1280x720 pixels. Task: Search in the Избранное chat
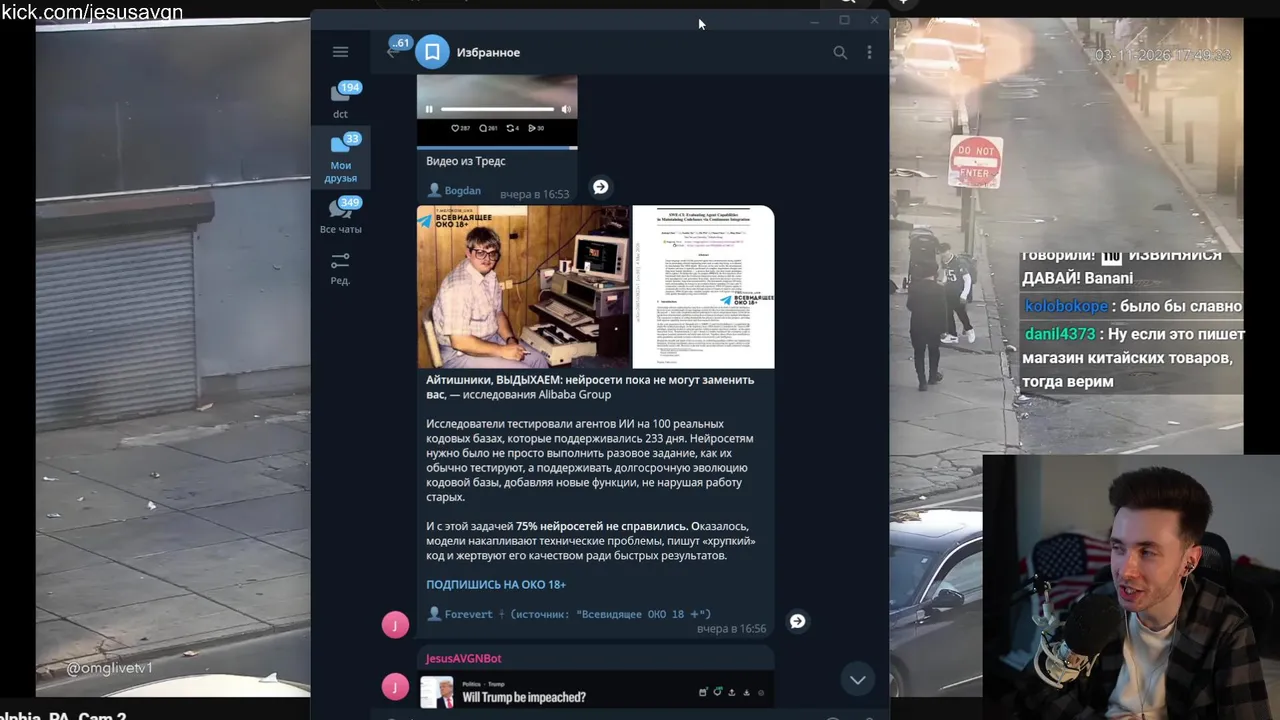(840, 52)
